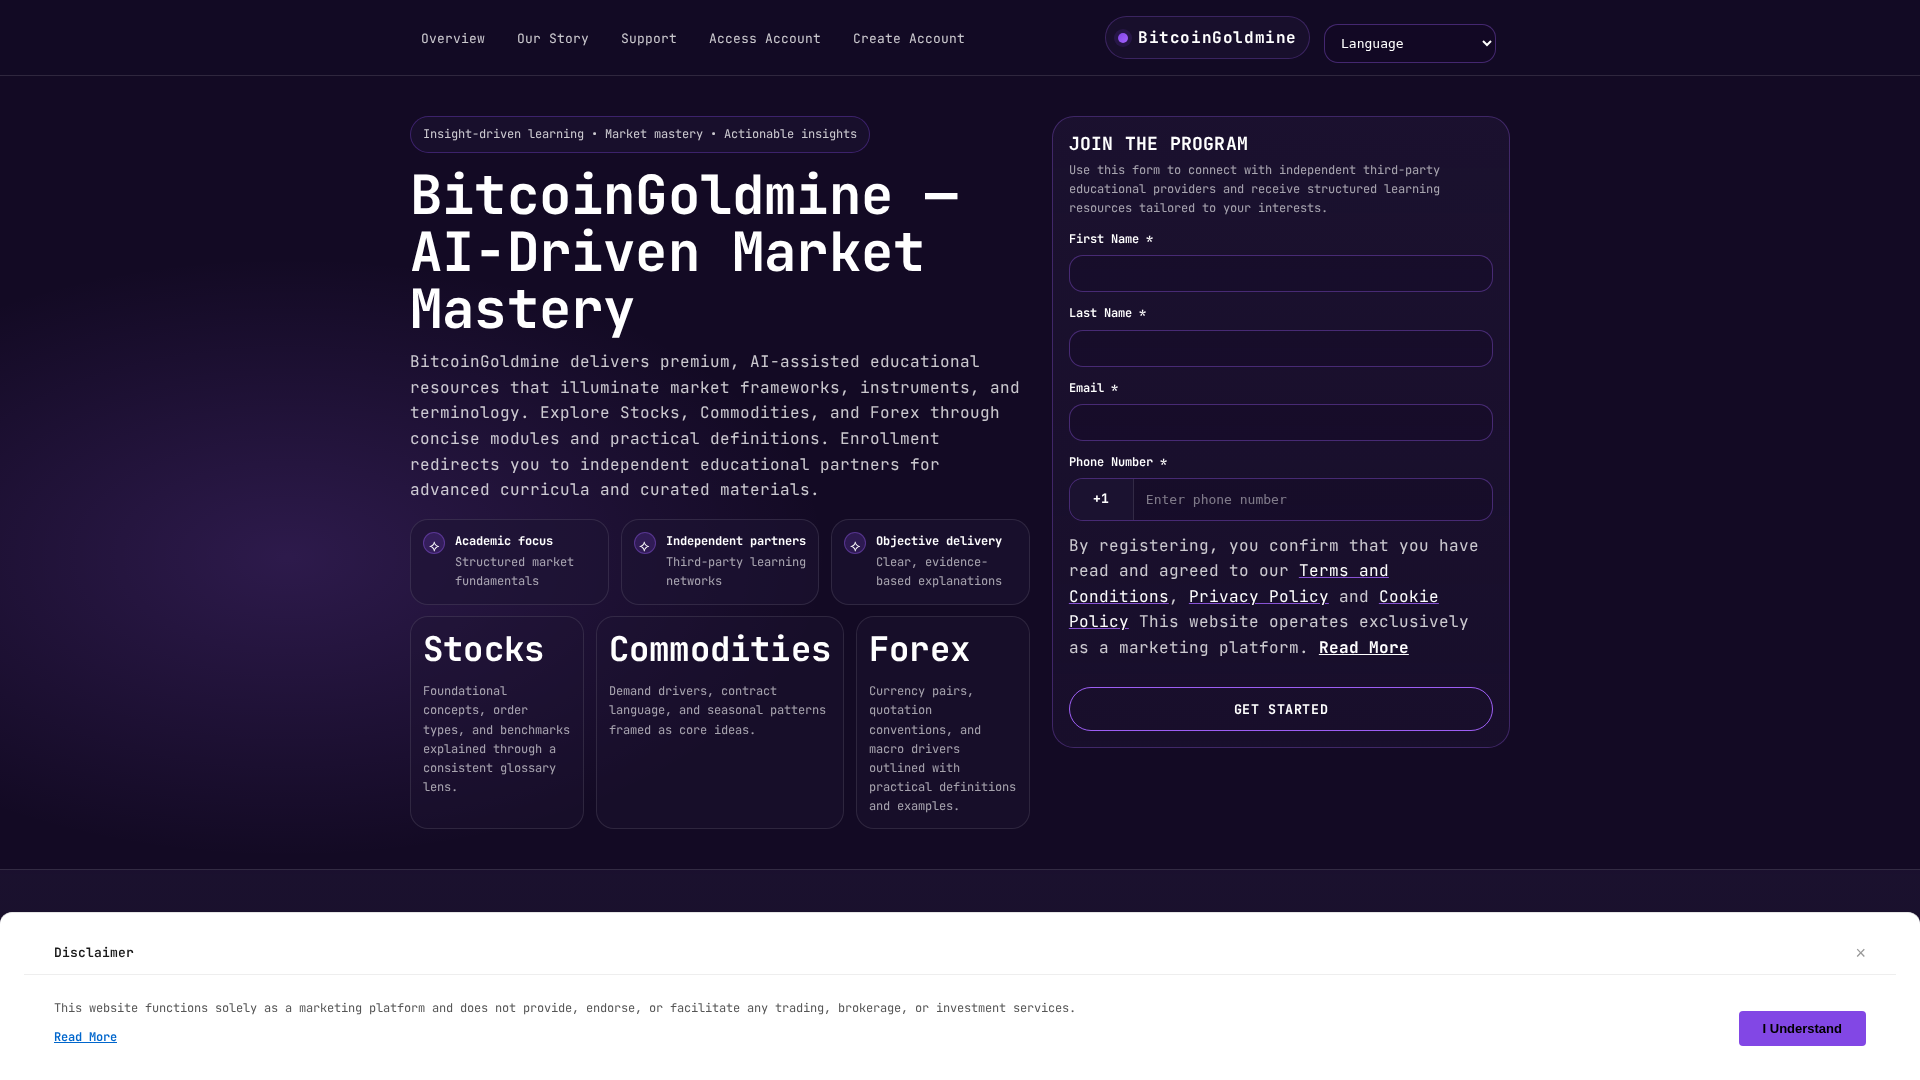Screen dimensions: 1920x1080
Task: Focus the Last Name field
Action: 1280,349
